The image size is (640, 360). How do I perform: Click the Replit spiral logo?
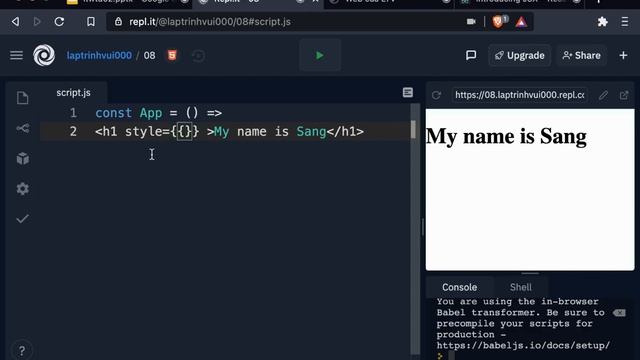(x=44, y=55)
